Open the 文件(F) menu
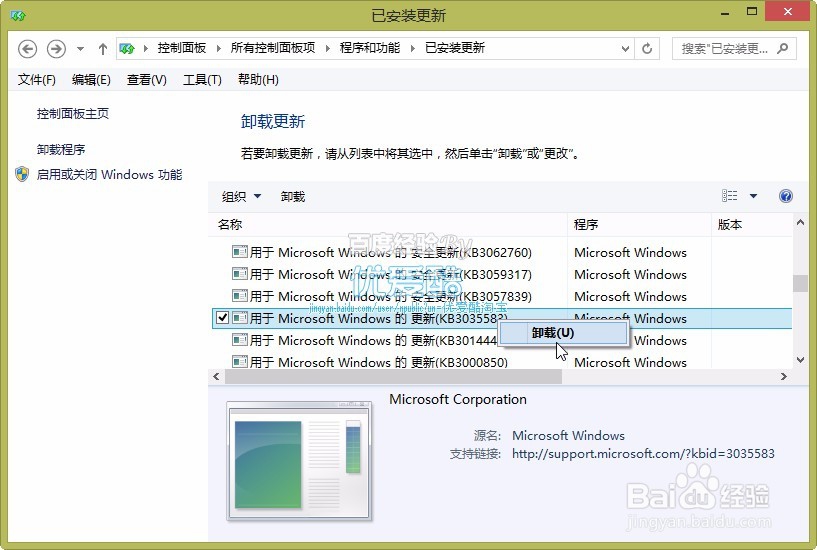This screenshot has width=817, height=550. tap(36, 80)
